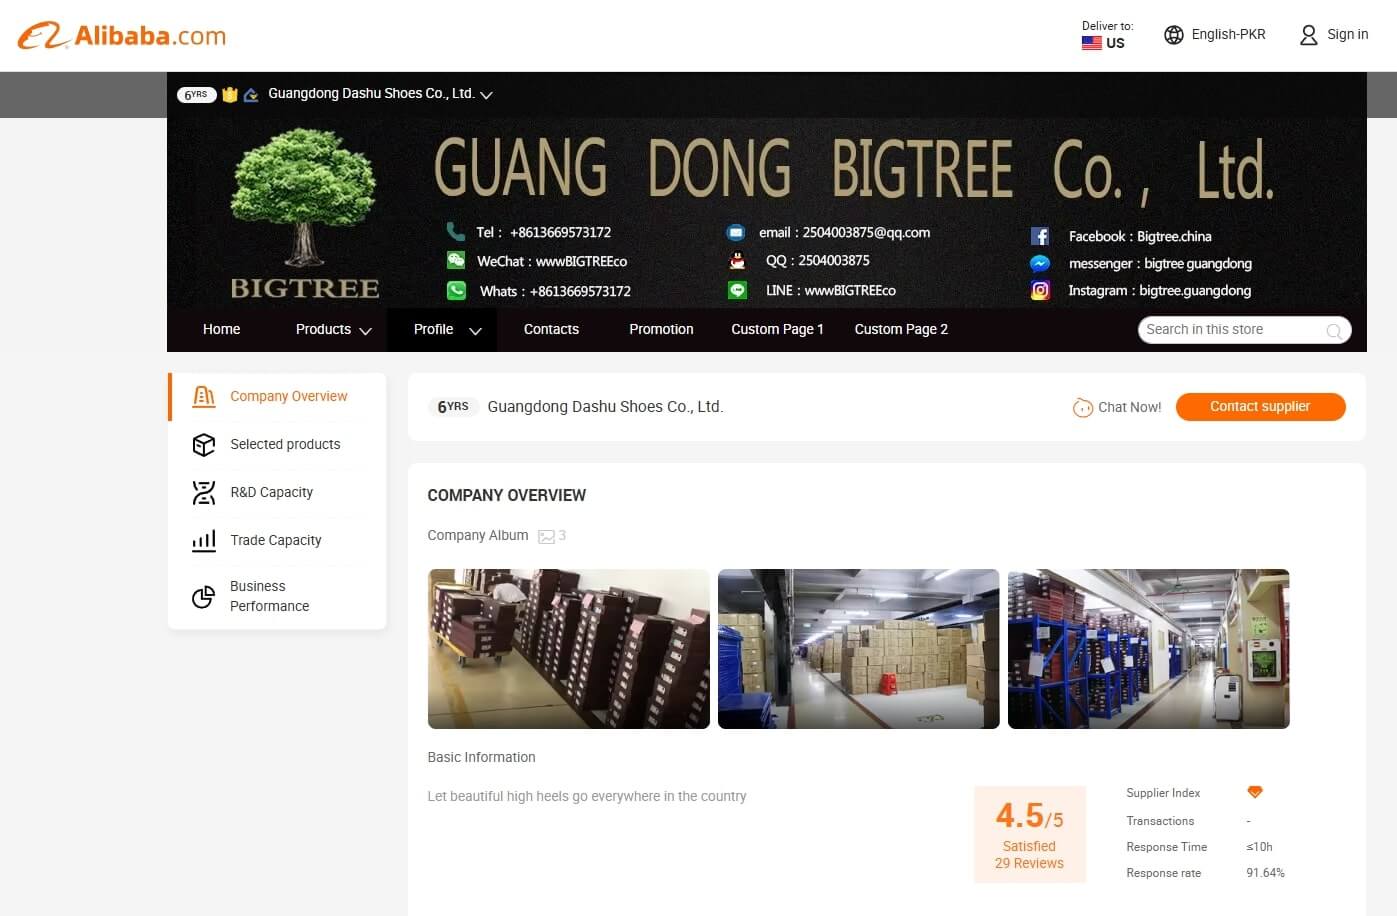1397x916 pixels.
Task: Click the orange Supplier Index diamond
Action: pyautogui.click(x=1255, y=792)
